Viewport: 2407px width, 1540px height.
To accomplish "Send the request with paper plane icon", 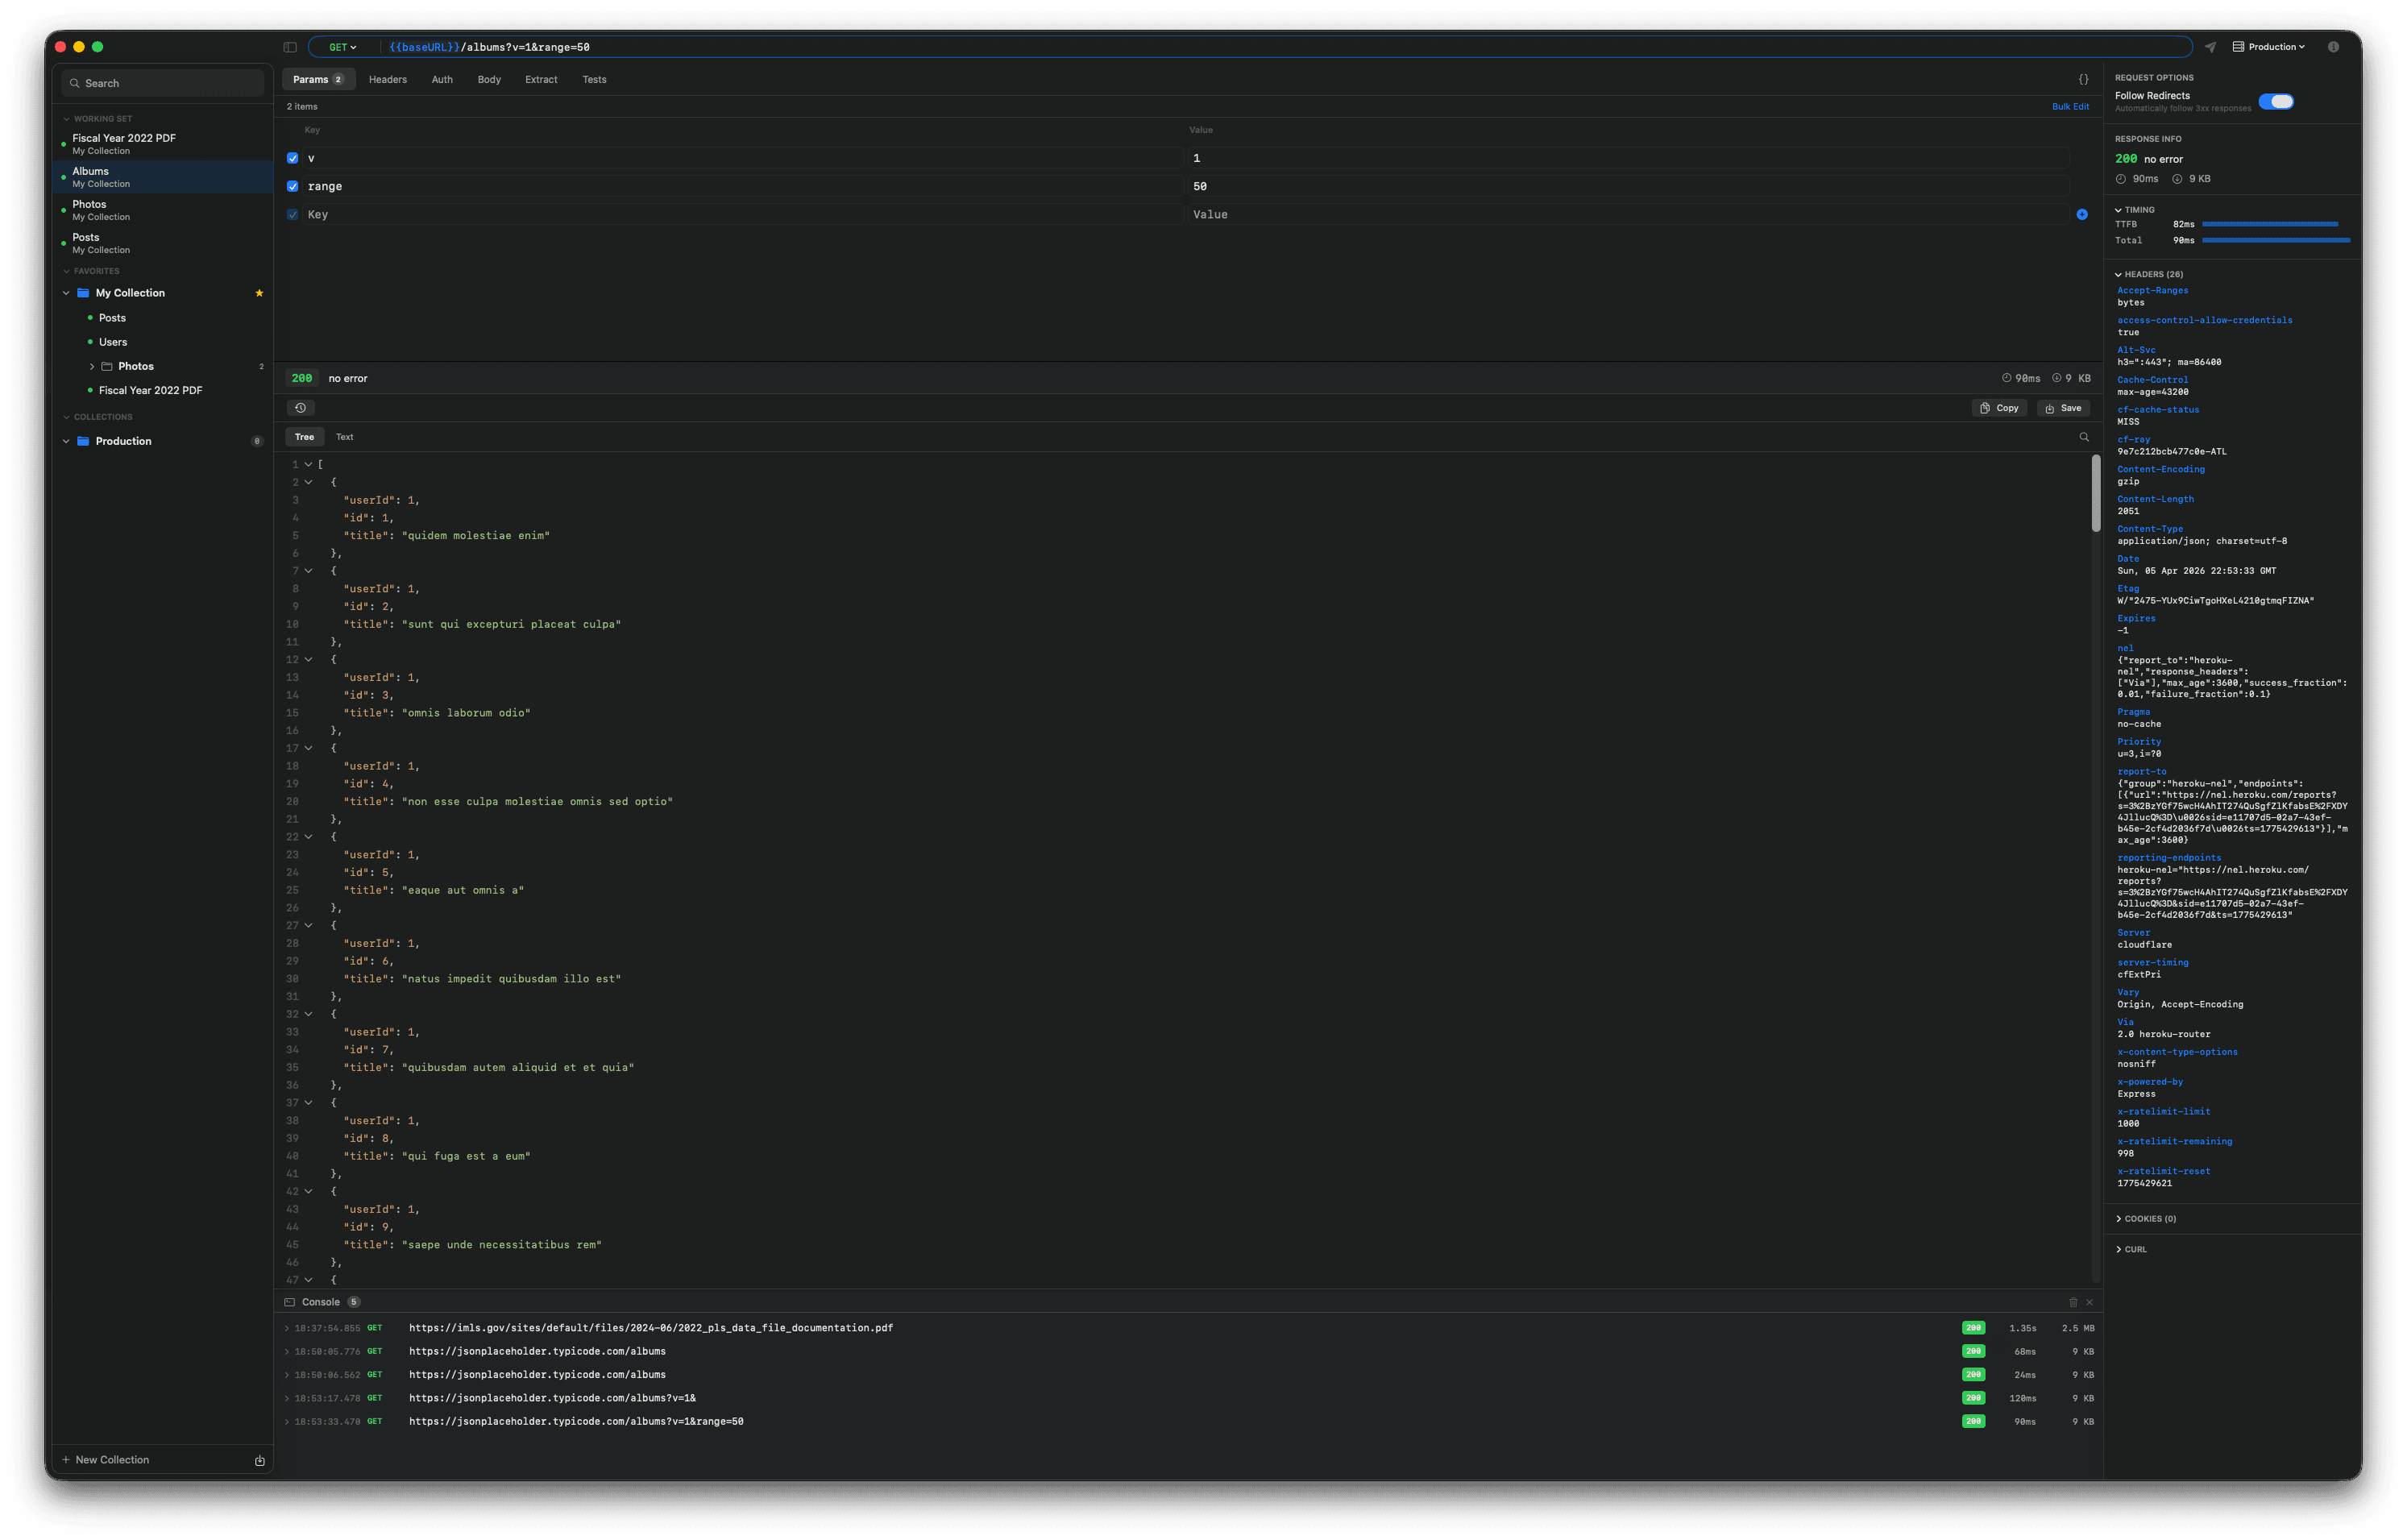I will (2211, 47).
